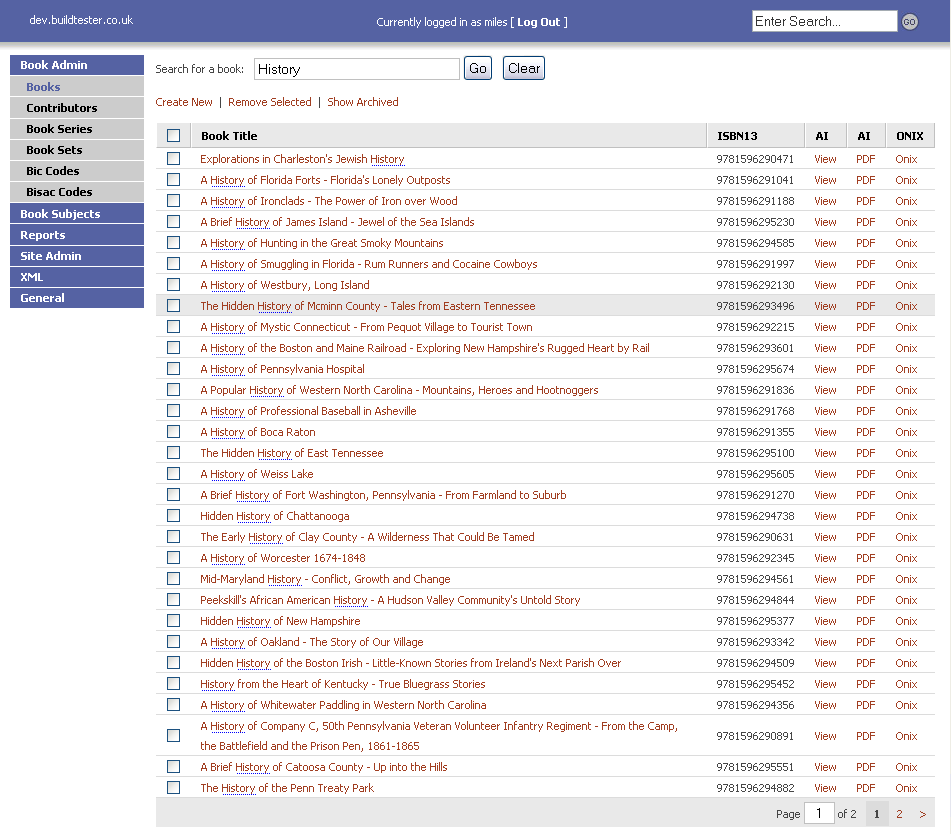Click Onix for A History of Oakland row
The width and height of the screenshot is (951, 834).
click(906, 642)
